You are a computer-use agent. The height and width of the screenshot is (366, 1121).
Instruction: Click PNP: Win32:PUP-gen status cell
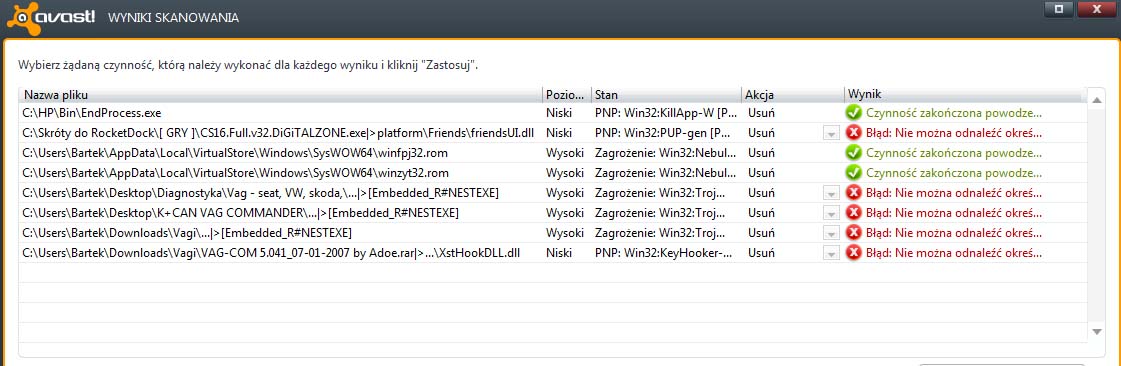click(662, 133)
